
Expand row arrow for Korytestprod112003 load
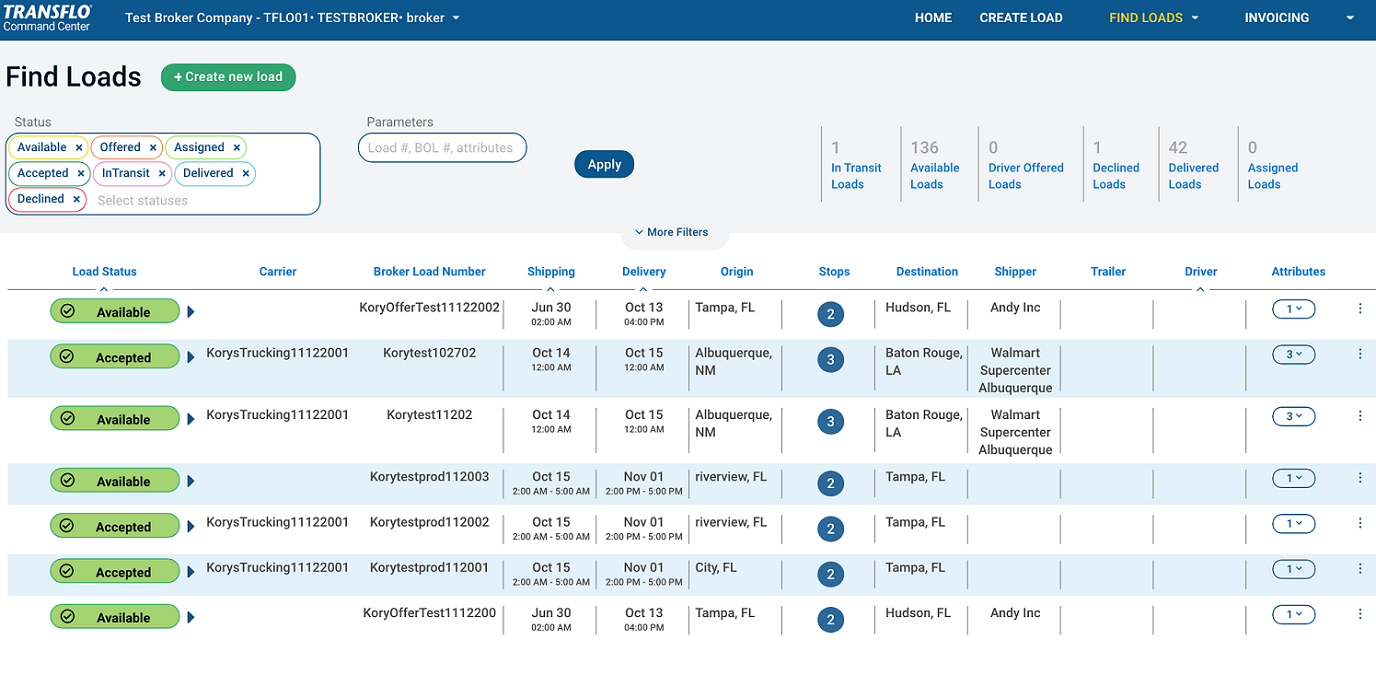(191, 481)
